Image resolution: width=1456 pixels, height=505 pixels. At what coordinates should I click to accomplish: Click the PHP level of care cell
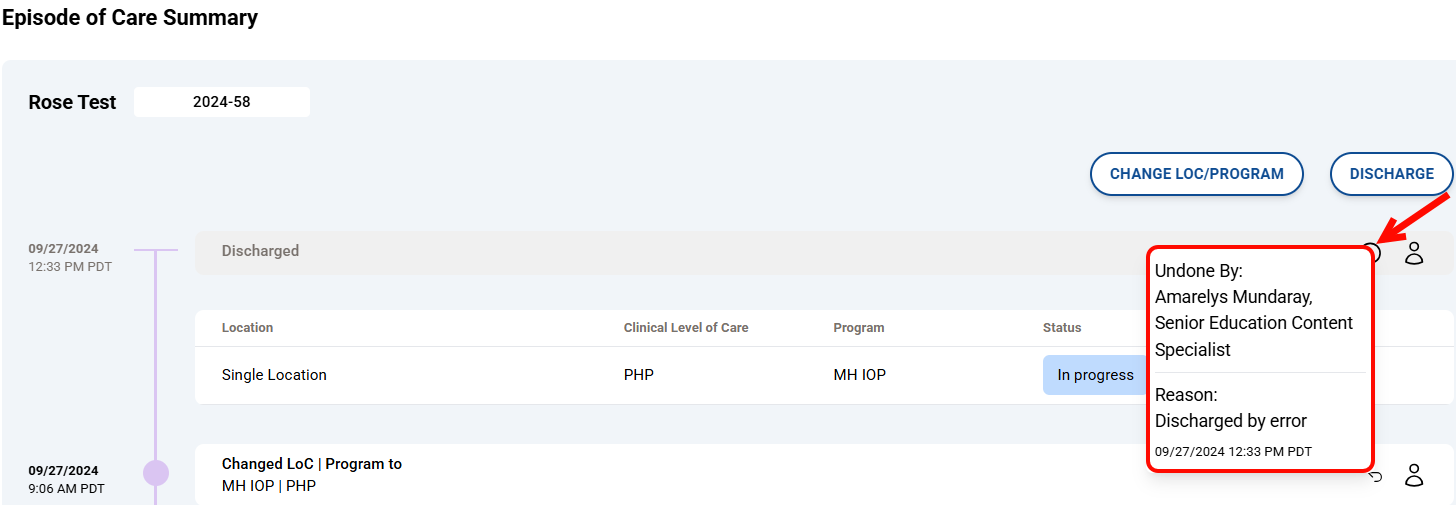coord(638,375)
